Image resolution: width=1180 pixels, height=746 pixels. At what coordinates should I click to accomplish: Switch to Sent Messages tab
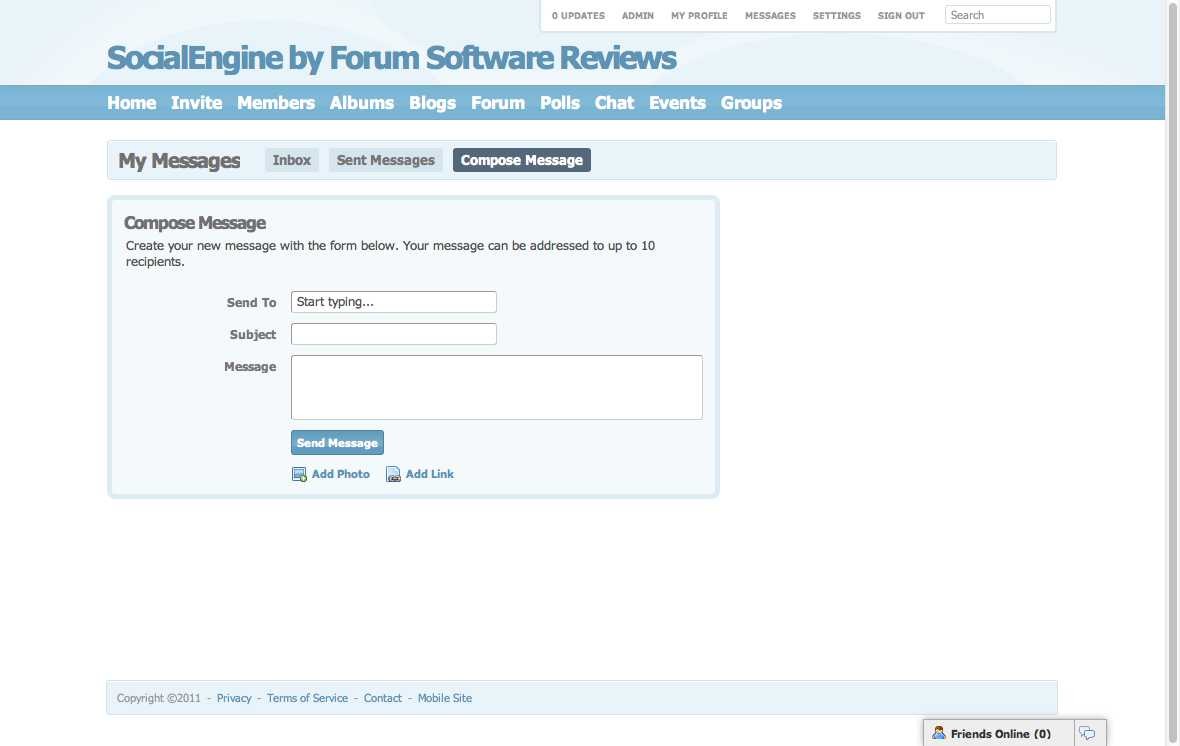tap(385, 160)
